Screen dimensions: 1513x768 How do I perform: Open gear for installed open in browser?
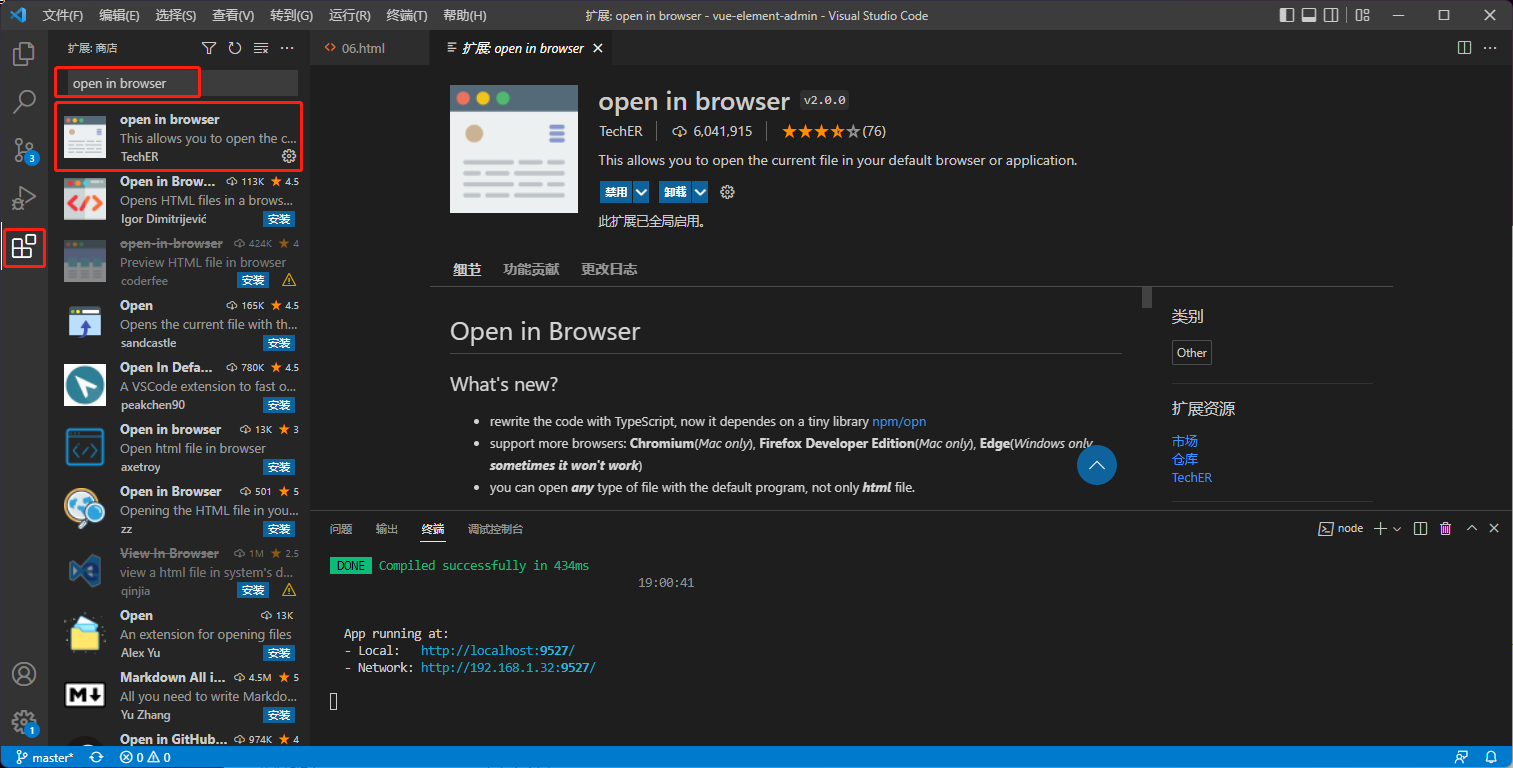(289, 156)
